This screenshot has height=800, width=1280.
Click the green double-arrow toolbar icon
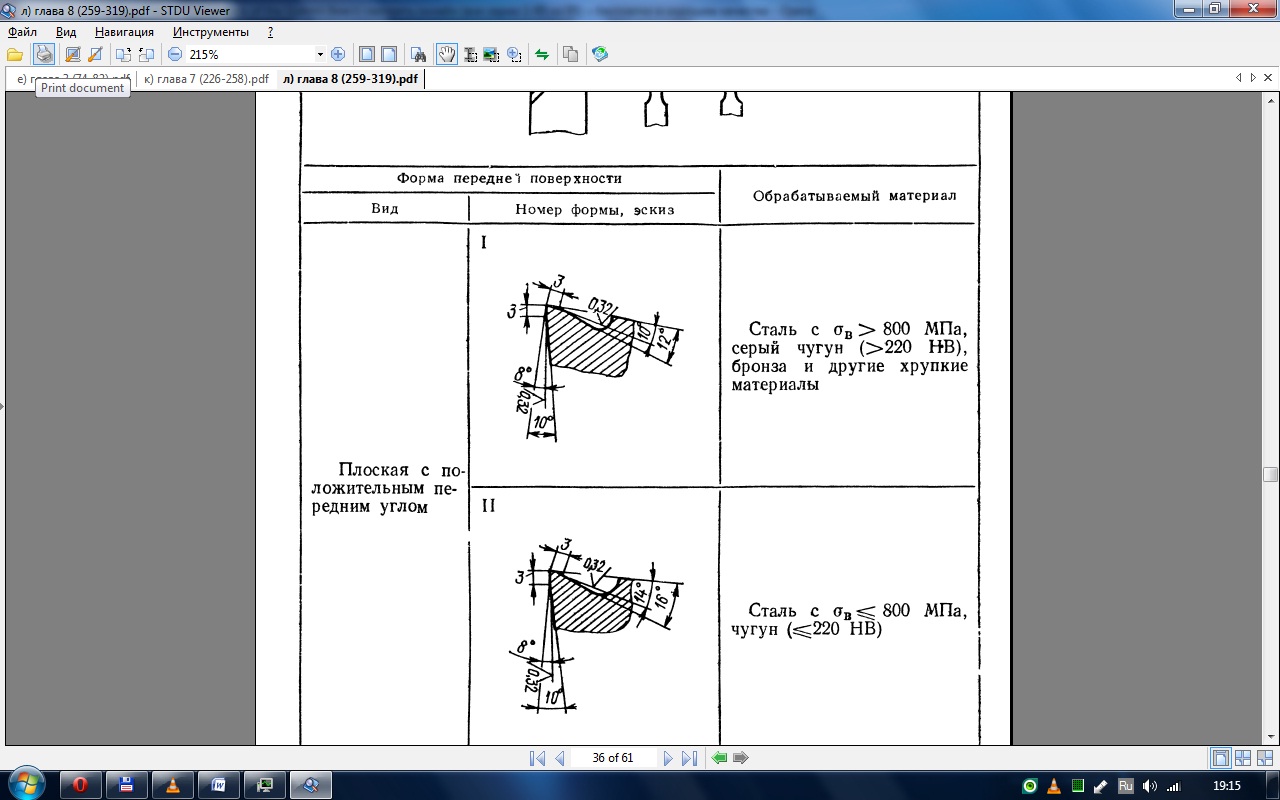coord(542,54)
